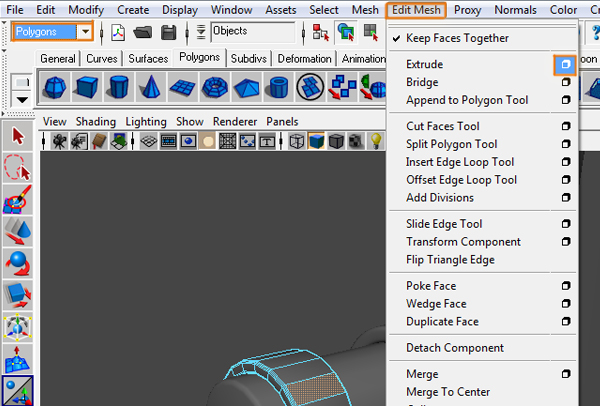Select the polygon sphere shelf icon
The height and width of the screenshot is (406, 600).
click(x=55, y=87)
